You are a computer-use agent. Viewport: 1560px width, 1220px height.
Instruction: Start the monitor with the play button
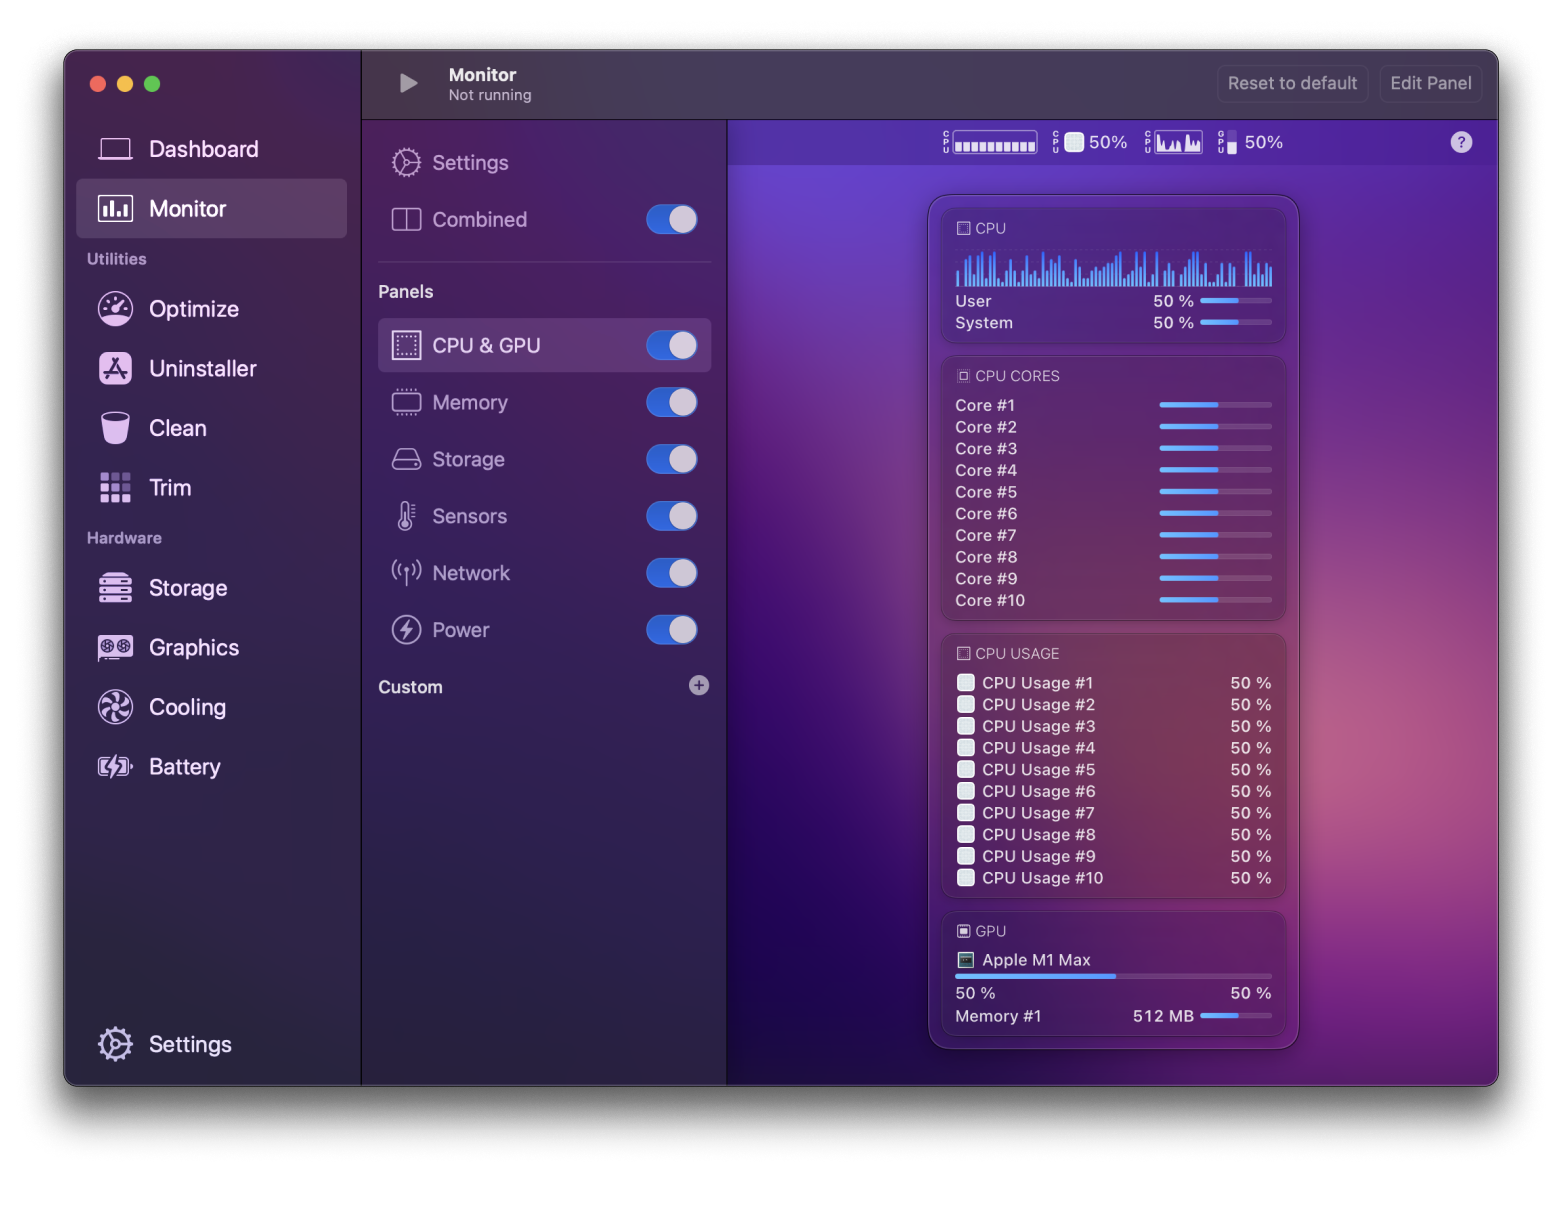coord(408,83)
